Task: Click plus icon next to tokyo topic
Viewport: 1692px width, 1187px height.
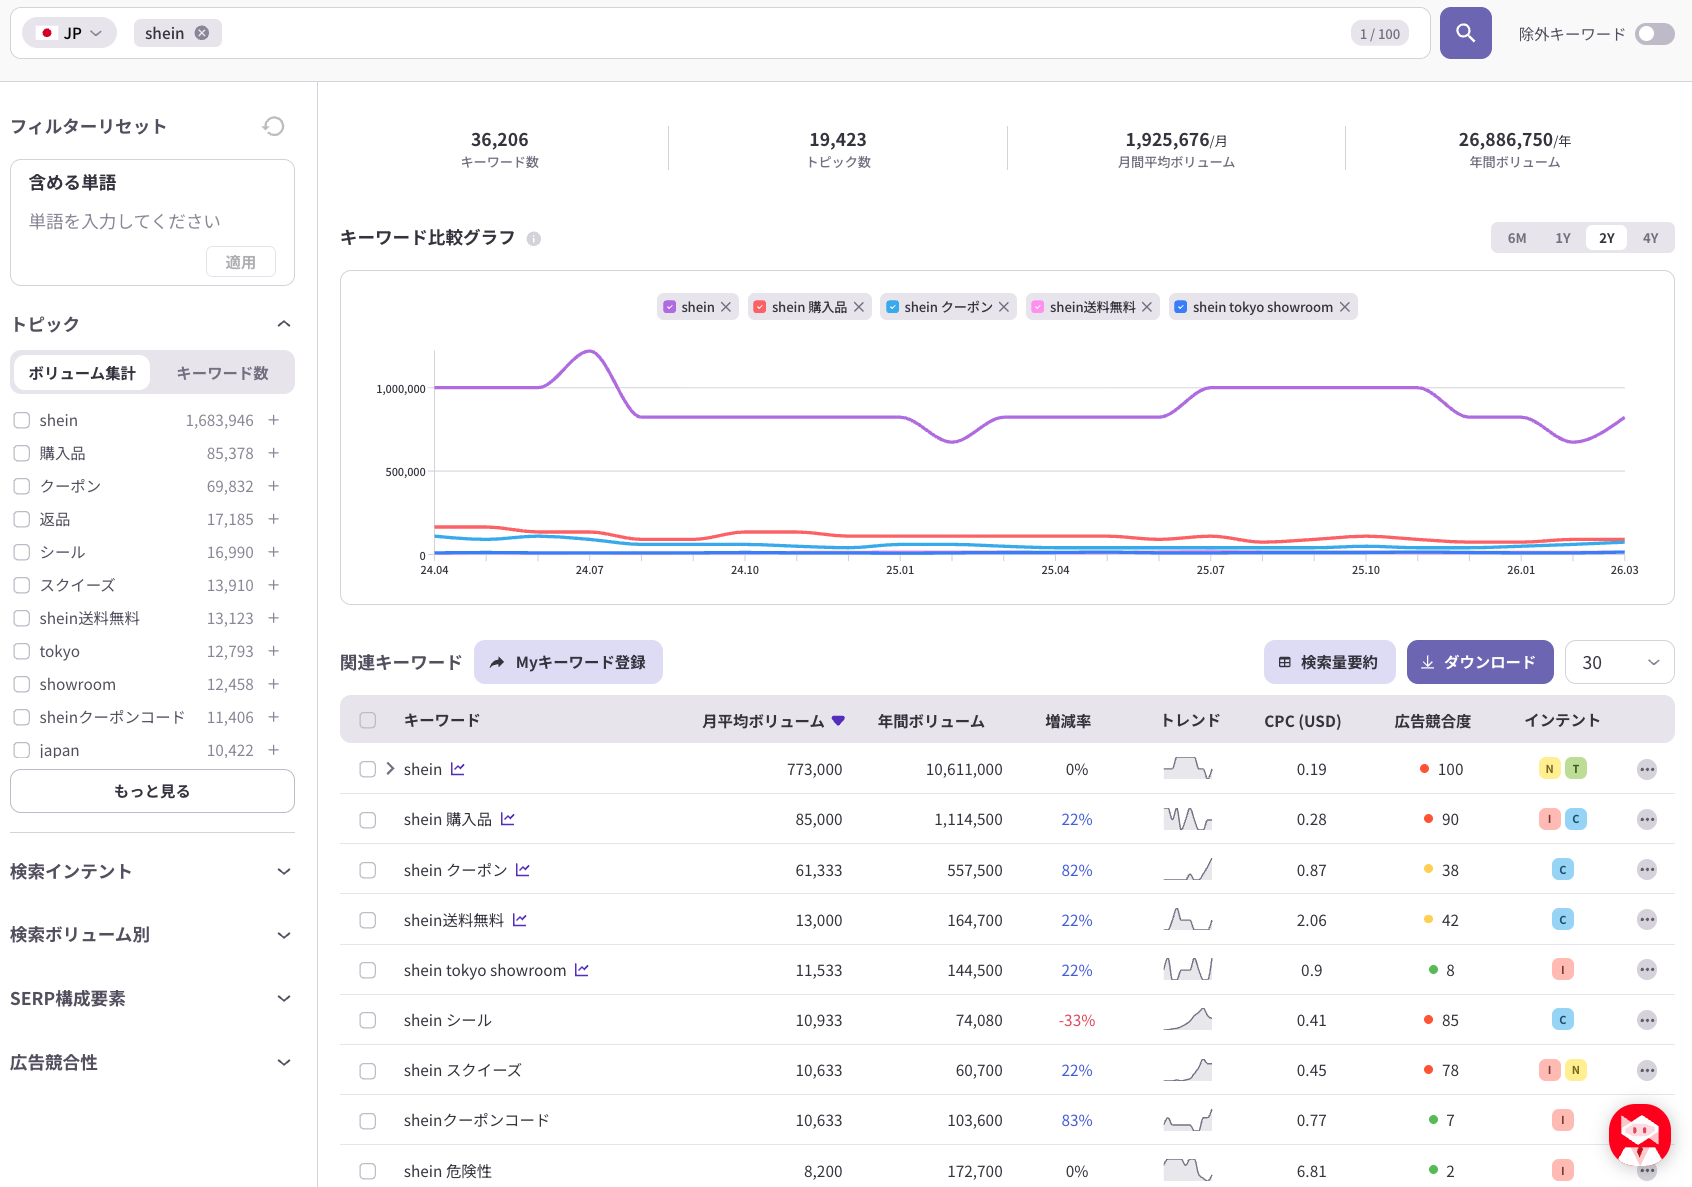Action: 273,651
